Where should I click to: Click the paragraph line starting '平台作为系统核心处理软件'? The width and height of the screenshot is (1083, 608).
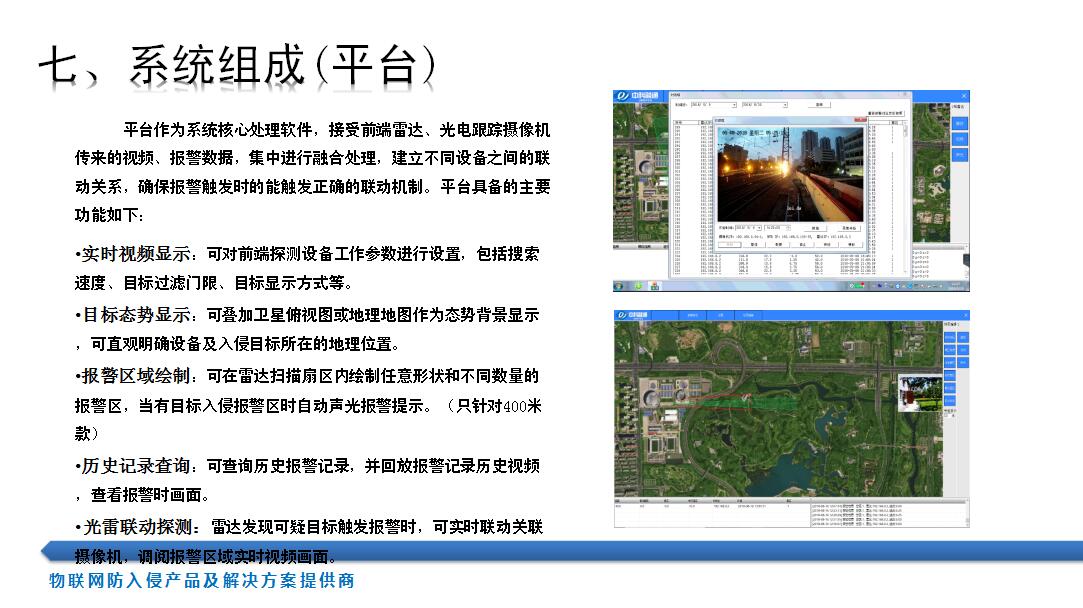336,129
